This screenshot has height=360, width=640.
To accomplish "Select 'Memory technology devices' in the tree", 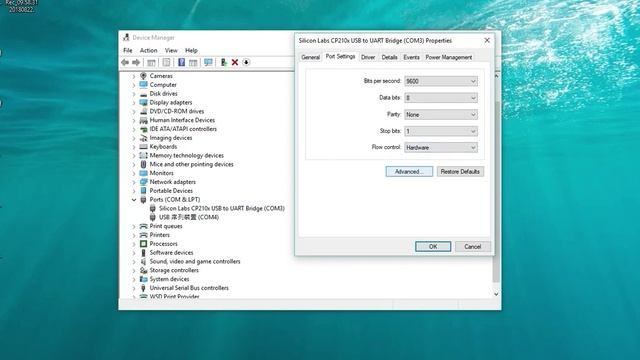I will pos(187,156).
